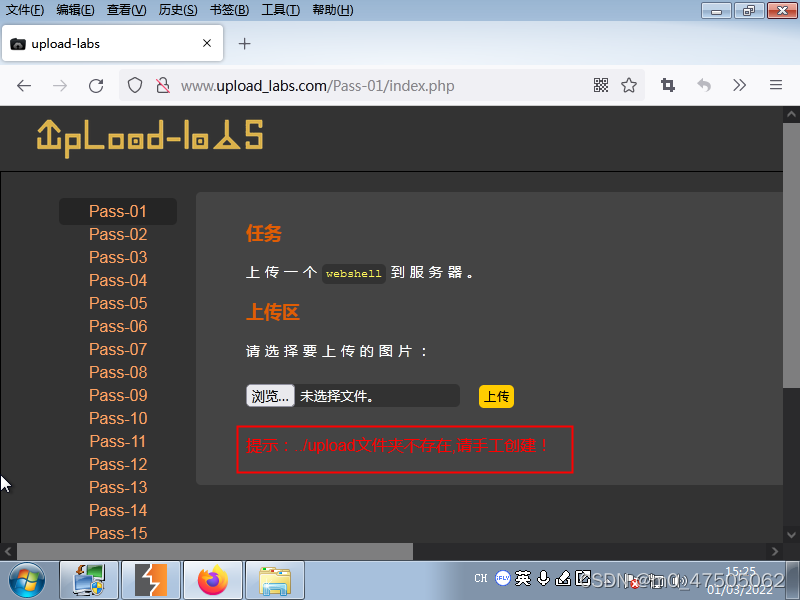The image size is (800, 600).
Task: Click the back navigation arrow
Action: tap(24, 86)
